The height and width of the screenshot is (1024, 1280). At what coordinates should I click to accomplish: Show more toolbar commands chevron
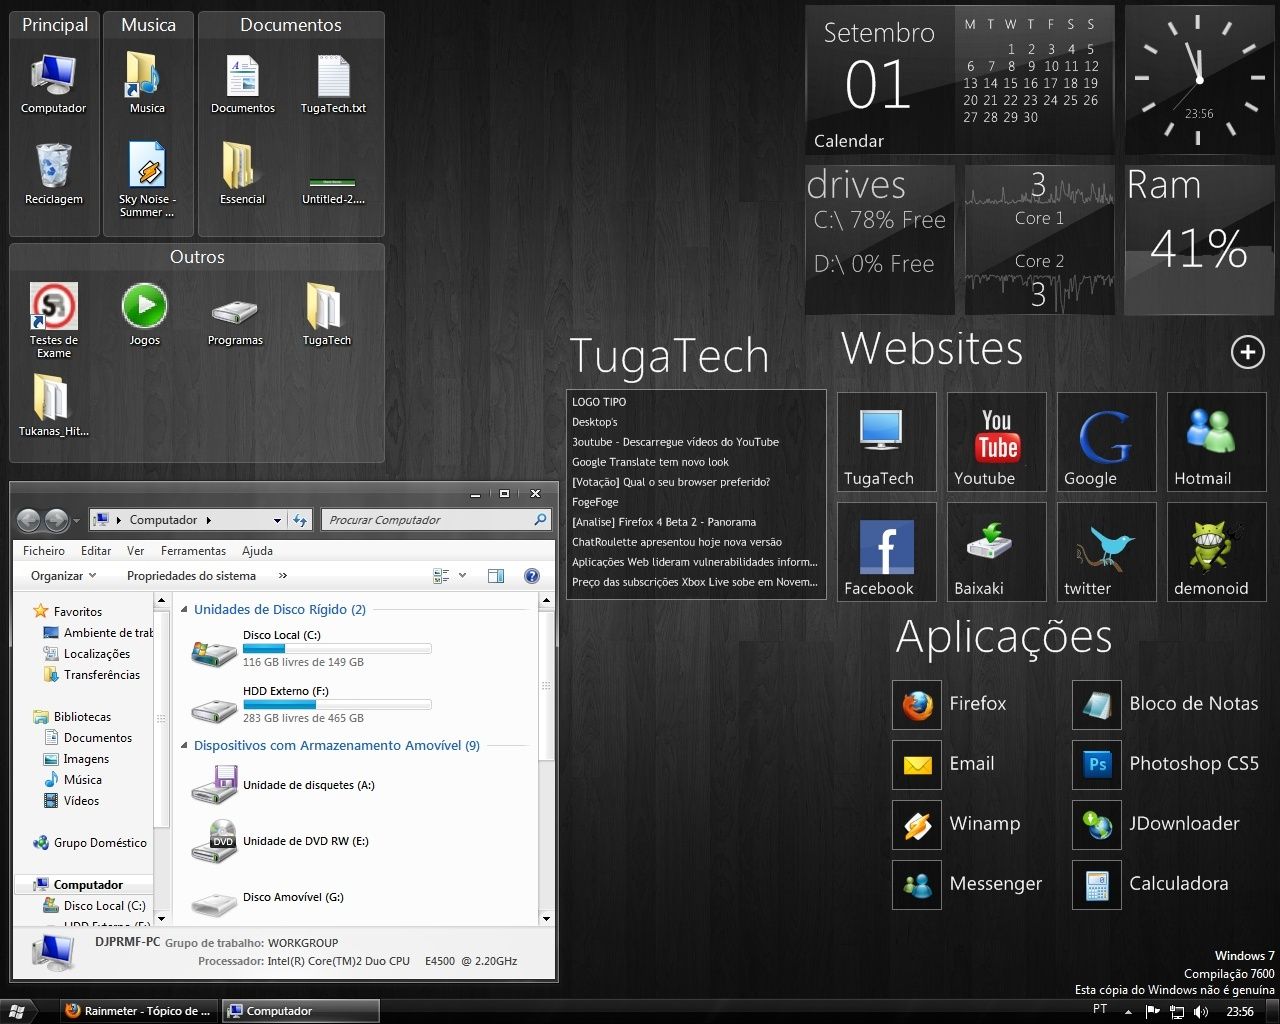[x=283, y=576]
